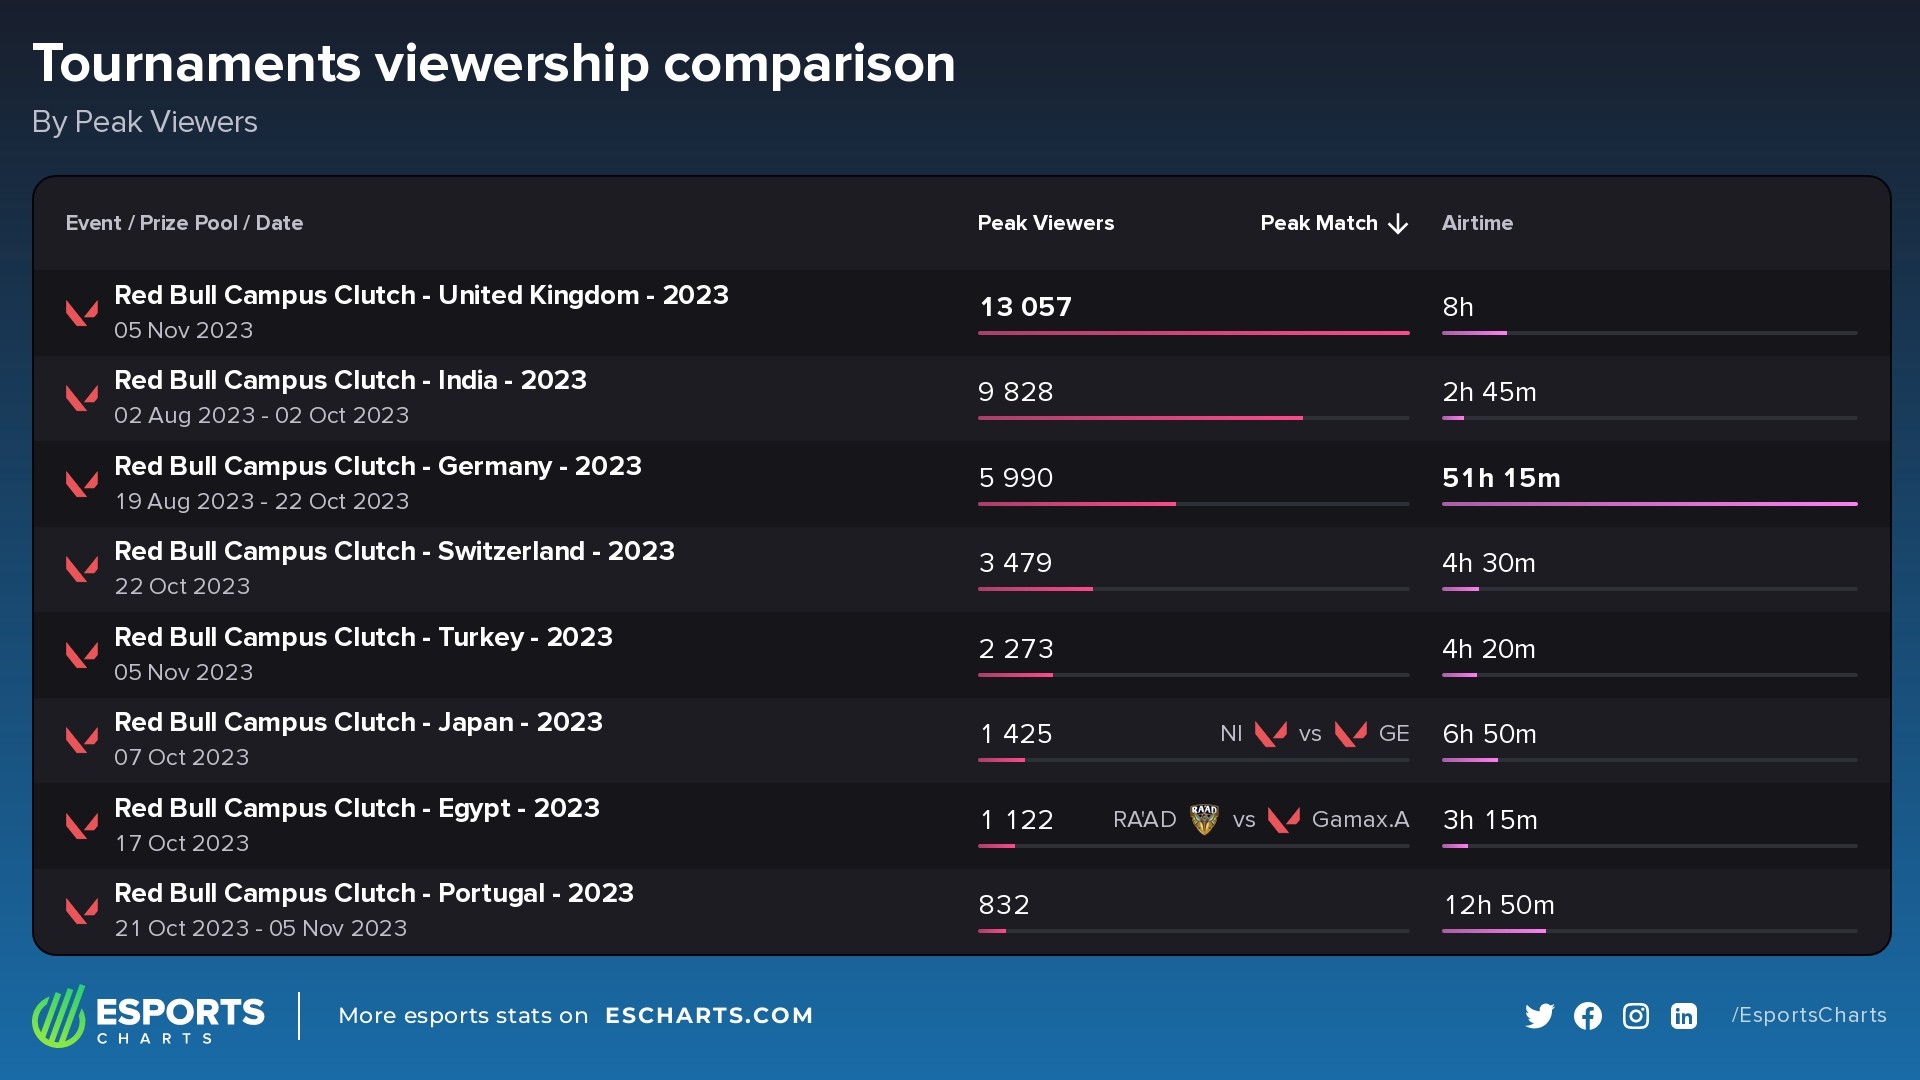The width and height of the screenshot is (1920, 1080).
Task: Click the 5 990 peak viewers value
Action: click(1016, 478)
